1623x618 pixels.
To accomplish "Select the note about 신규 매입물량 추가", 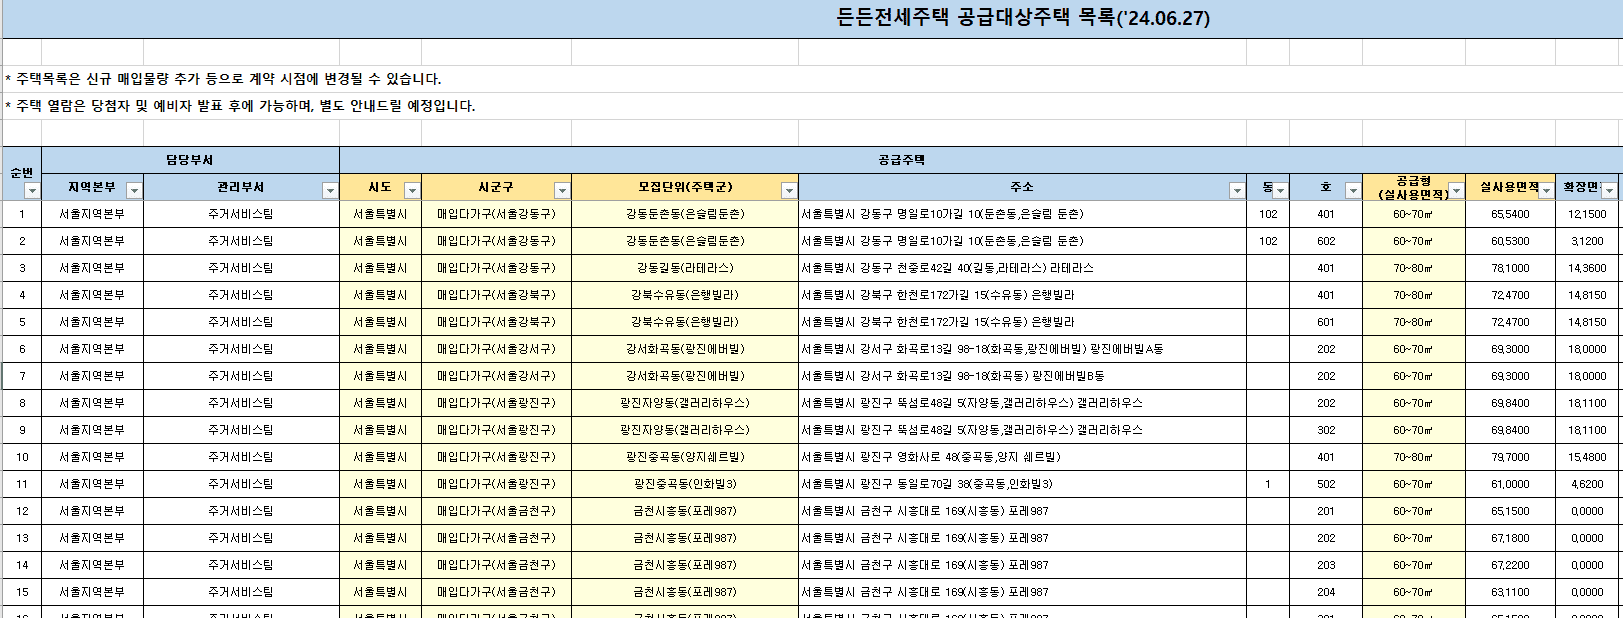I will pos(223,79).
